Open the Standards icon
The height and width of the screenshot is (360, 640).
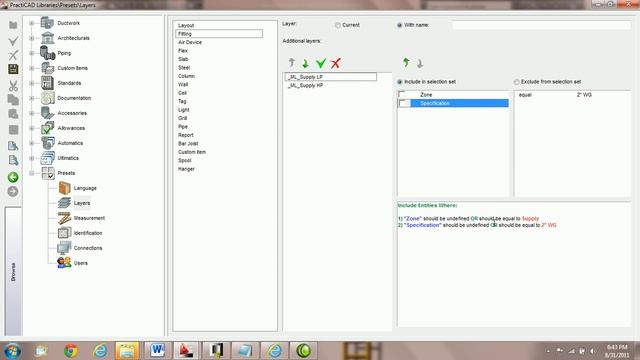tap(47, 83)
